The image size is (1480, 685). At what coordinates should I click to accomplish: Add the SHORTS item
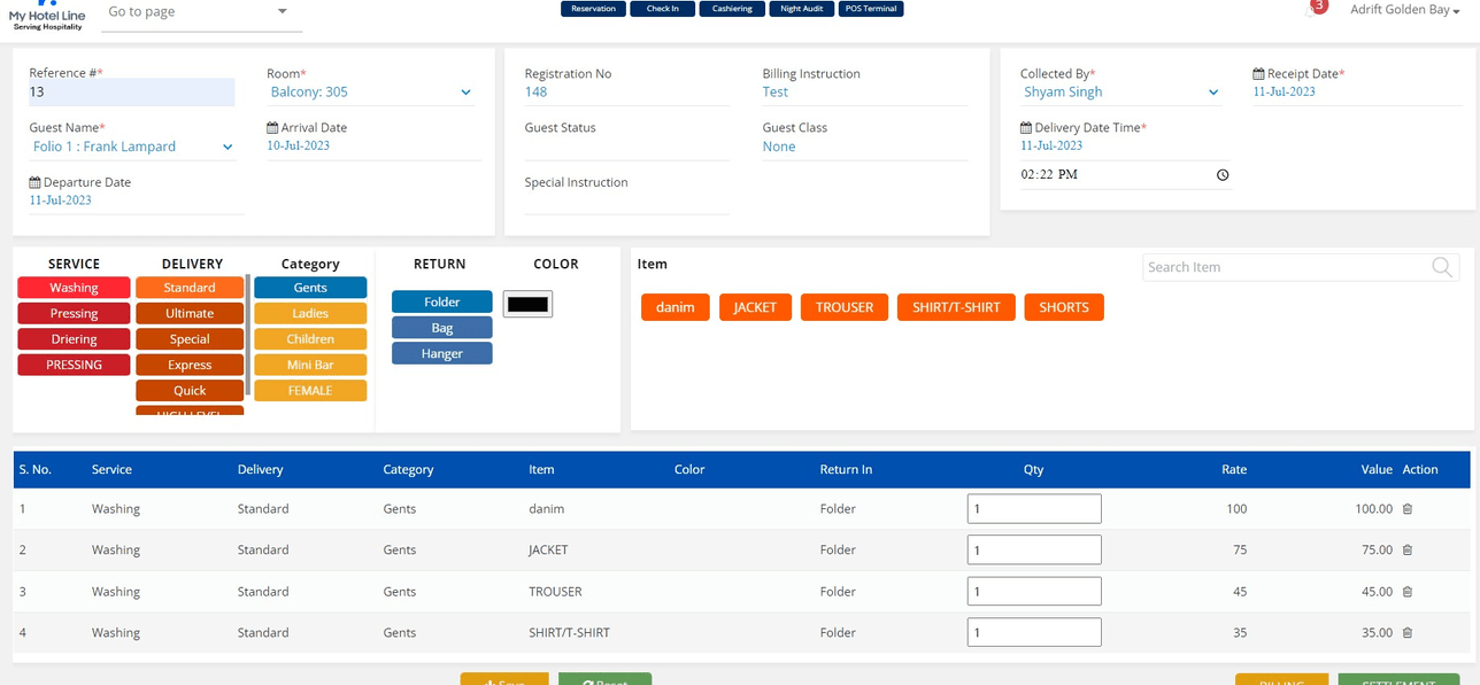pos(1063,307)
